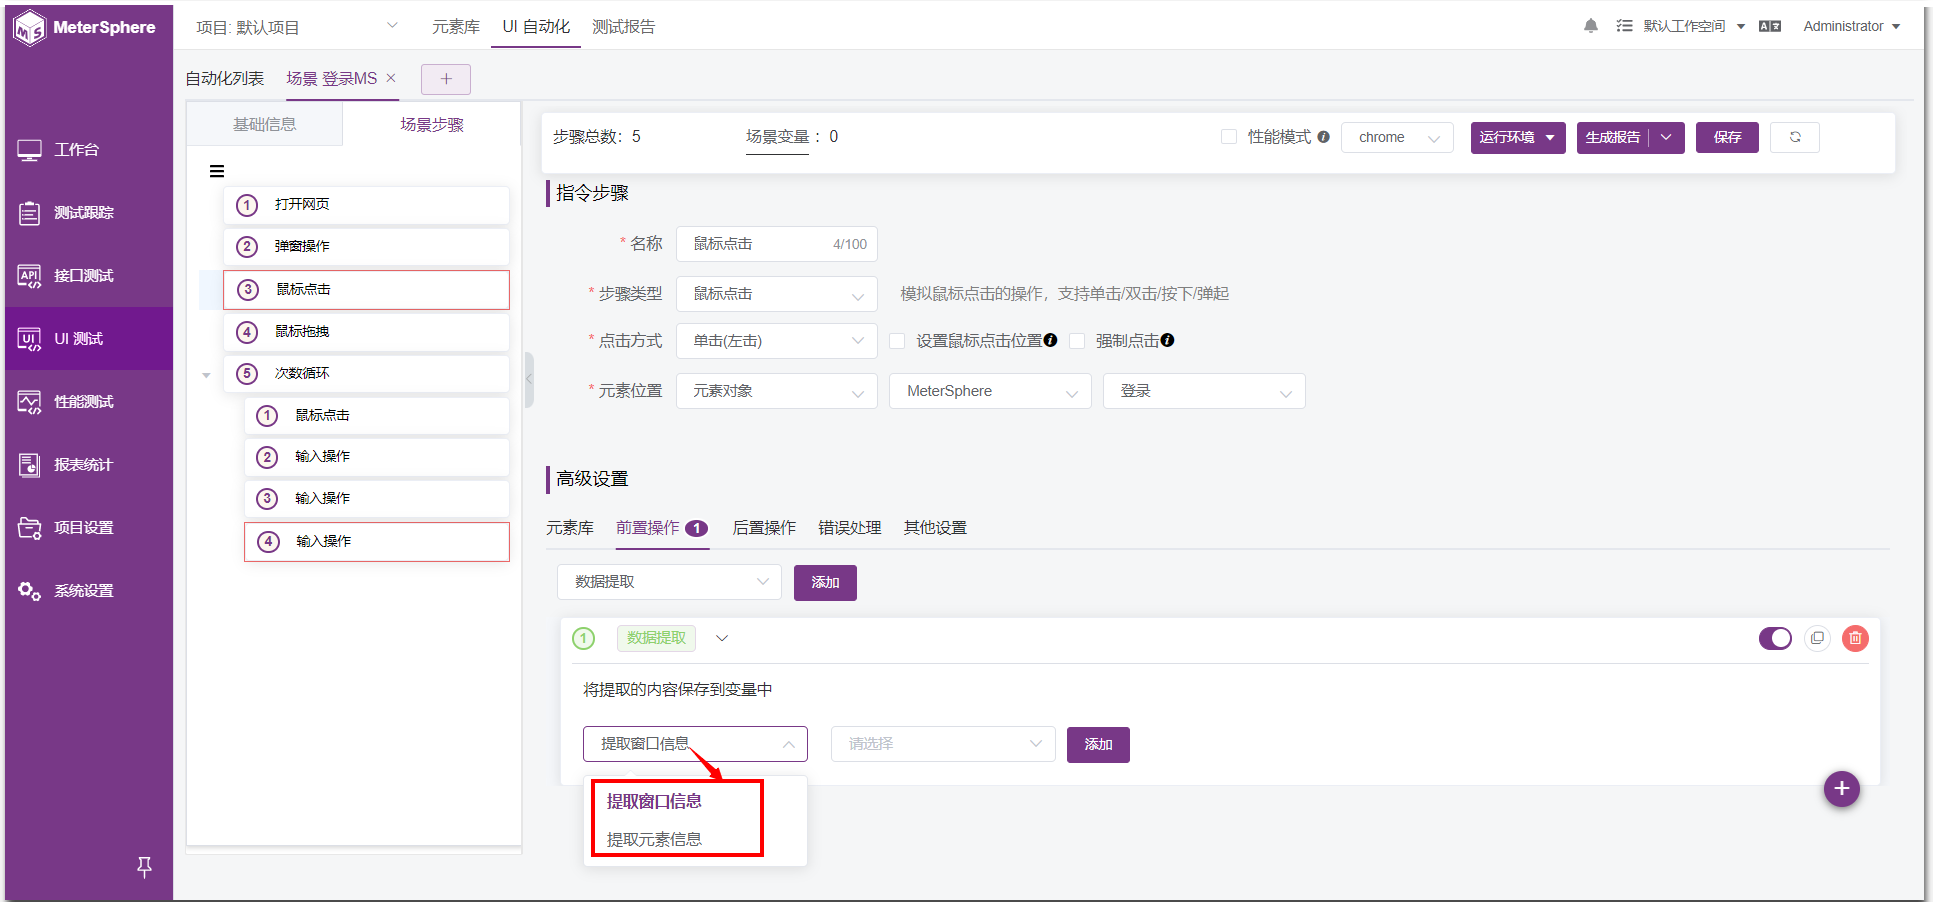Enable the 性能模式 checkbox
The height and width of the screenshot is (909, 1933).
1229,137
